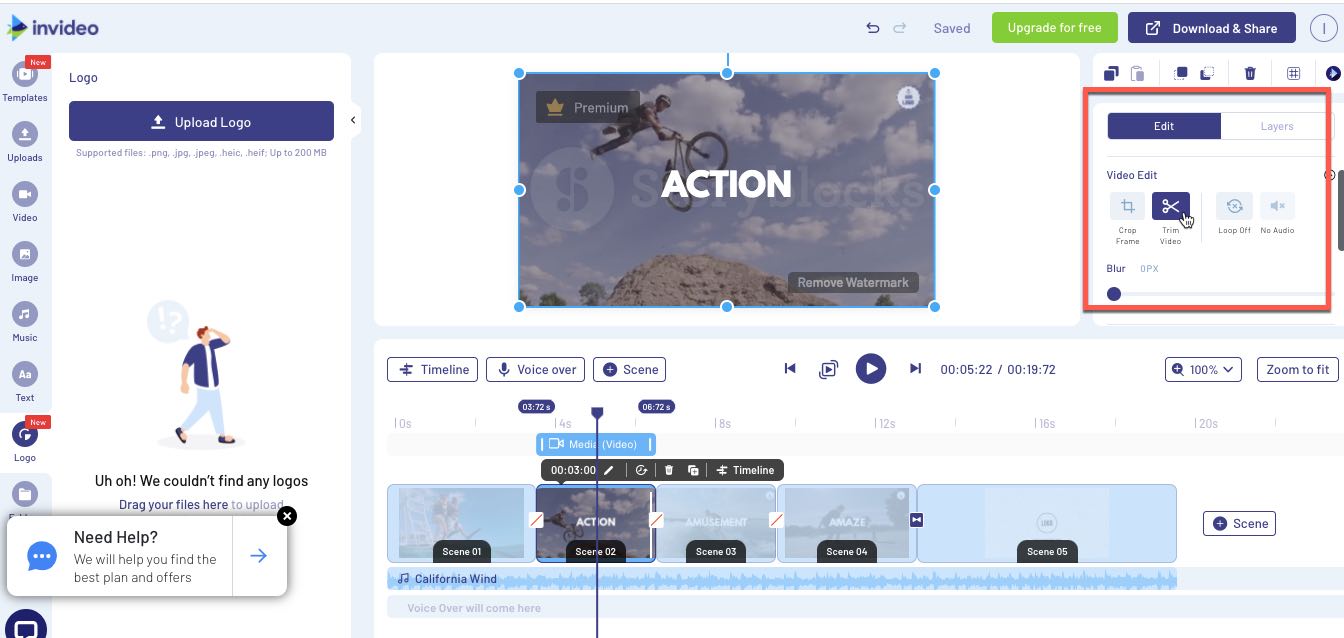Play the video preview
The image size is (1344, 638).
[871, 369]
